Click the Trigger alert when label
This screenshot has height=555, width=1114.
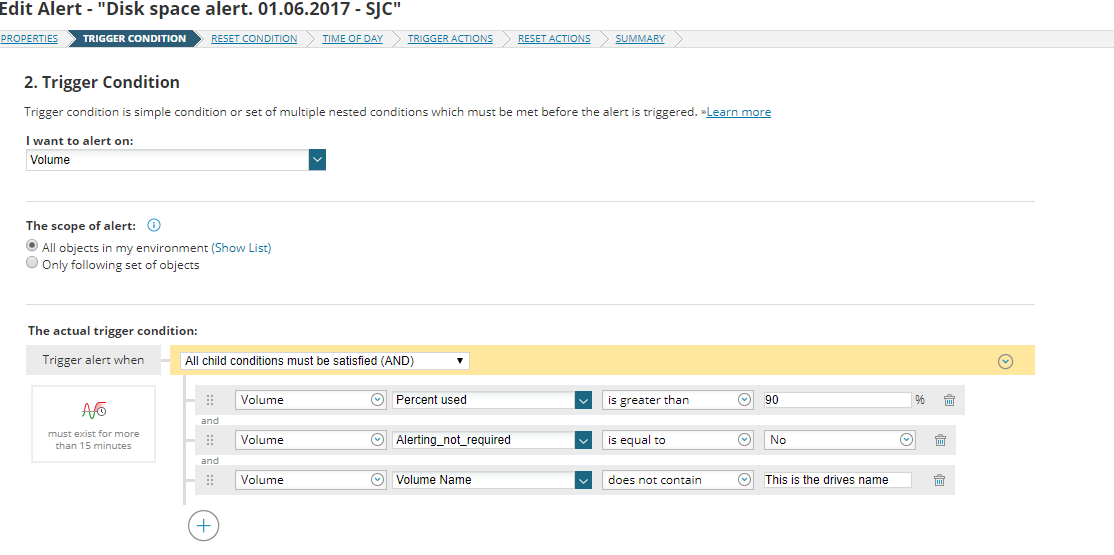93,360
